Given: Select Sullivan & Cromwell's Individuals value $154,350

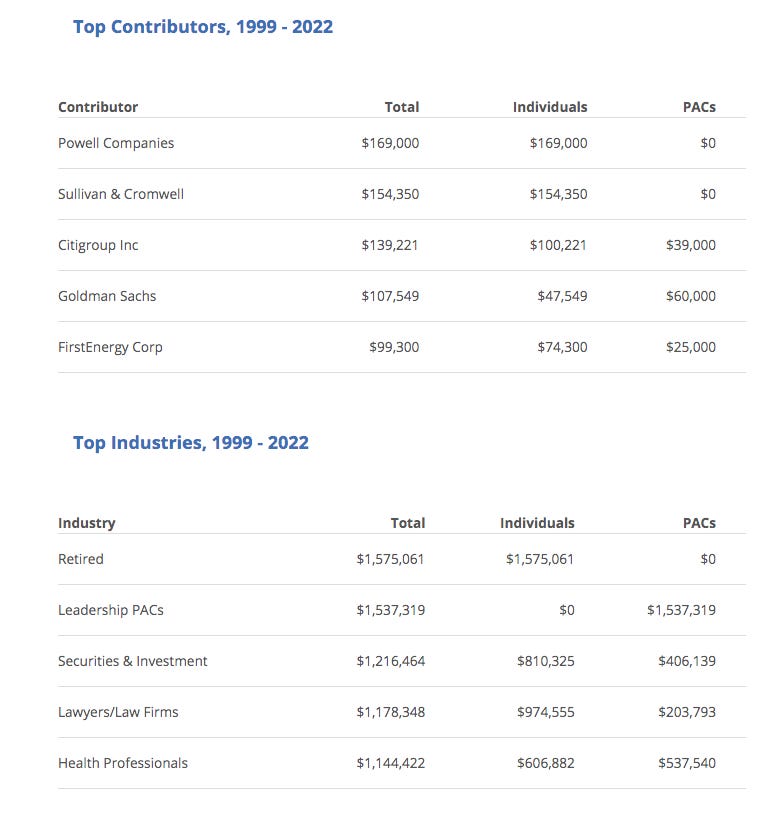Looking at the screenshot, I should (x=558, y=194).
